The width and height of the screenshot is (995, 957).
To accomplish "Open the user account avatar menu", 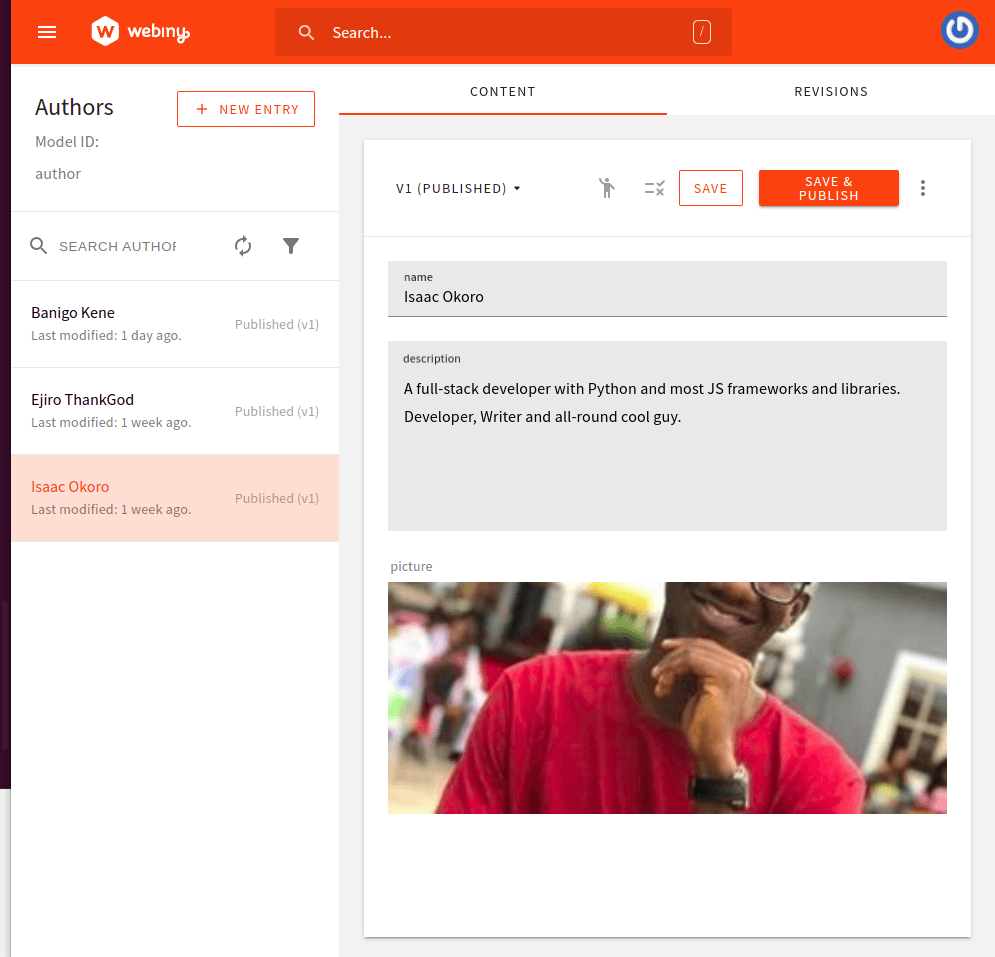I will click(x=959, y=31).
